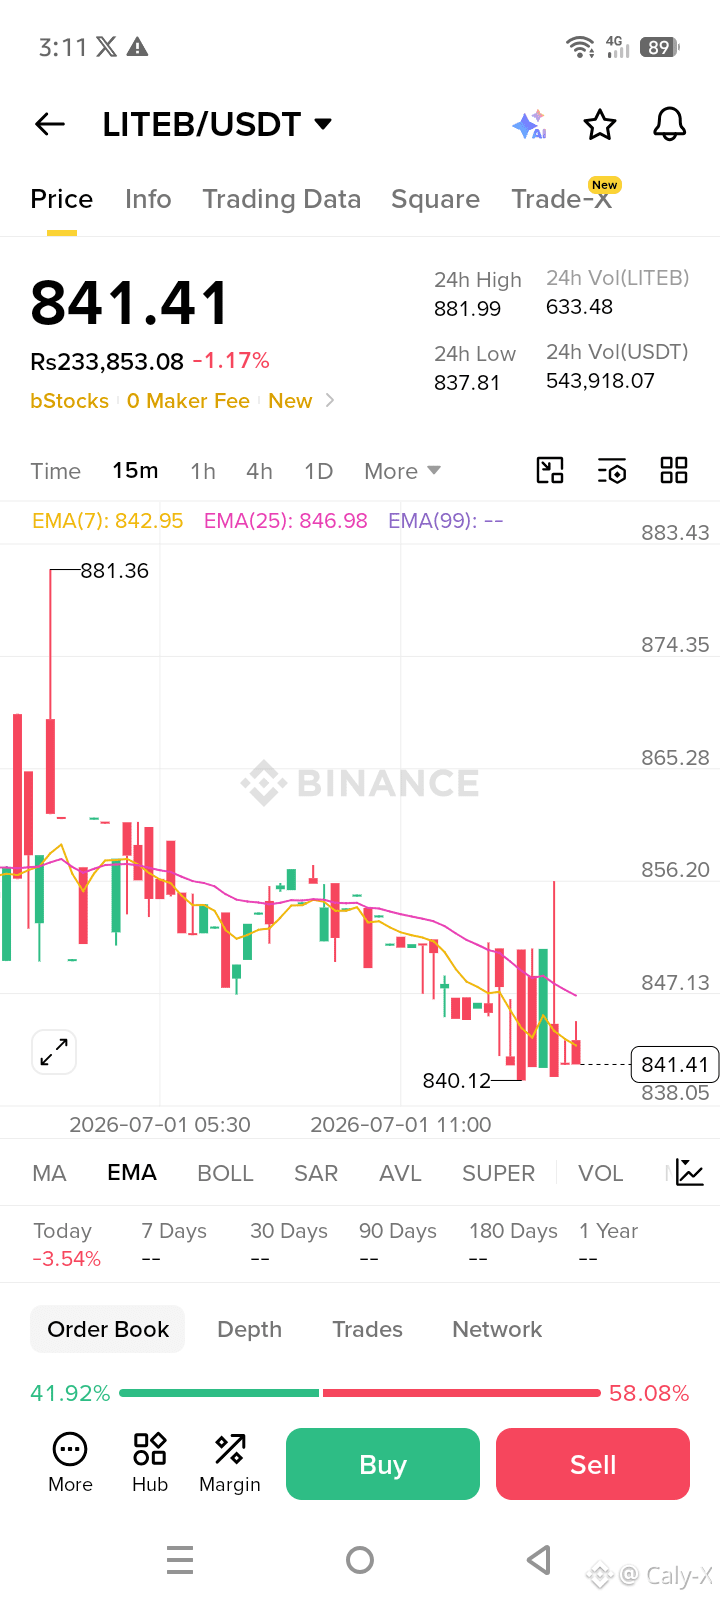This screenshot has height=1600, width=720.
Task: Tap the red Sell button
Action: (593, 1464)
